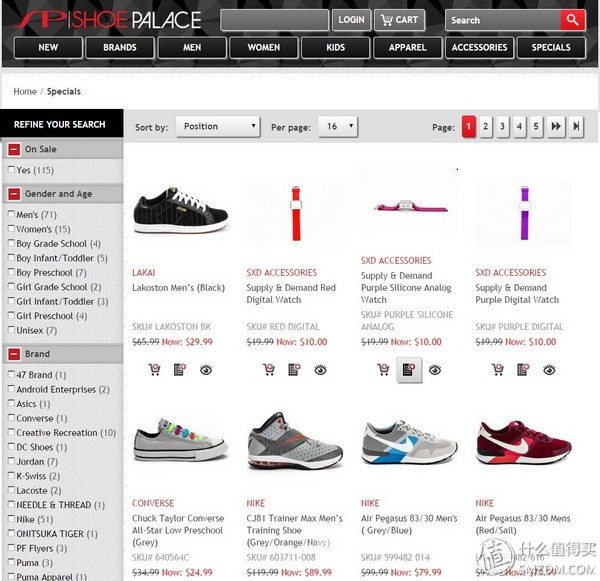The width and height of the screenshot is (600, 581).
Task: Click the last page arrow icon
Action: (x=576, y=126)
